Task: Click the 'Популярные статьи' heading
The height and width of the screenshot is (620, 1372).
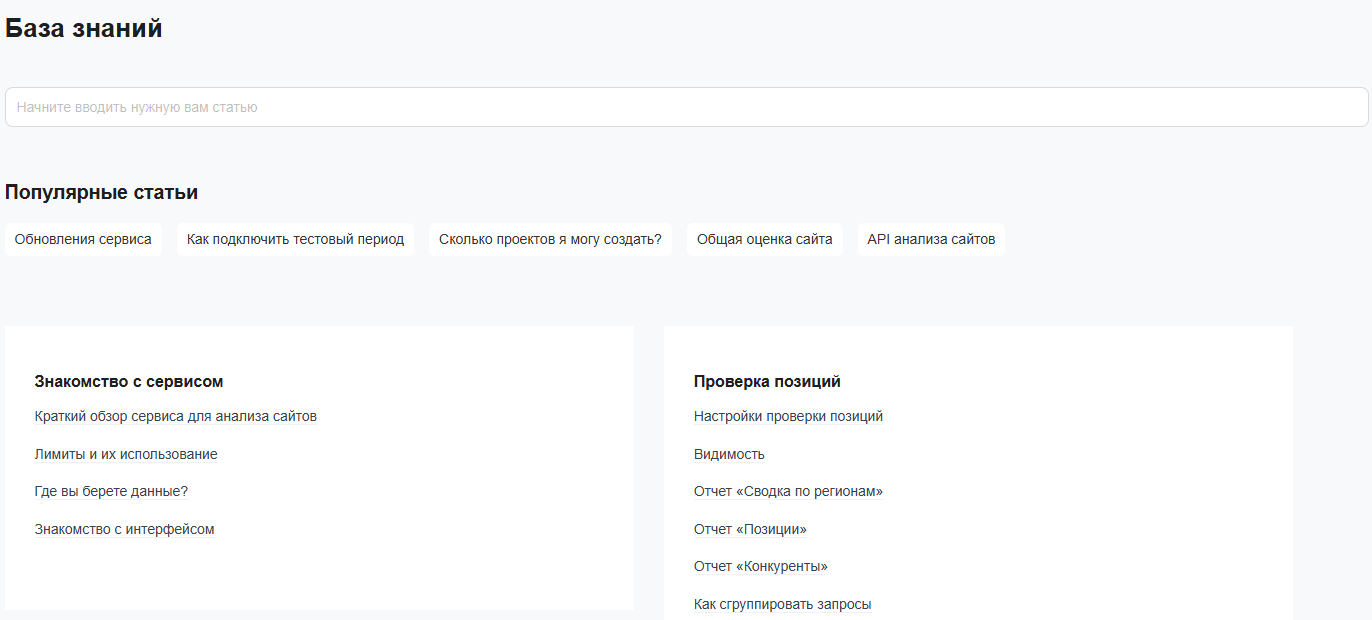Action: pos(102,192)
